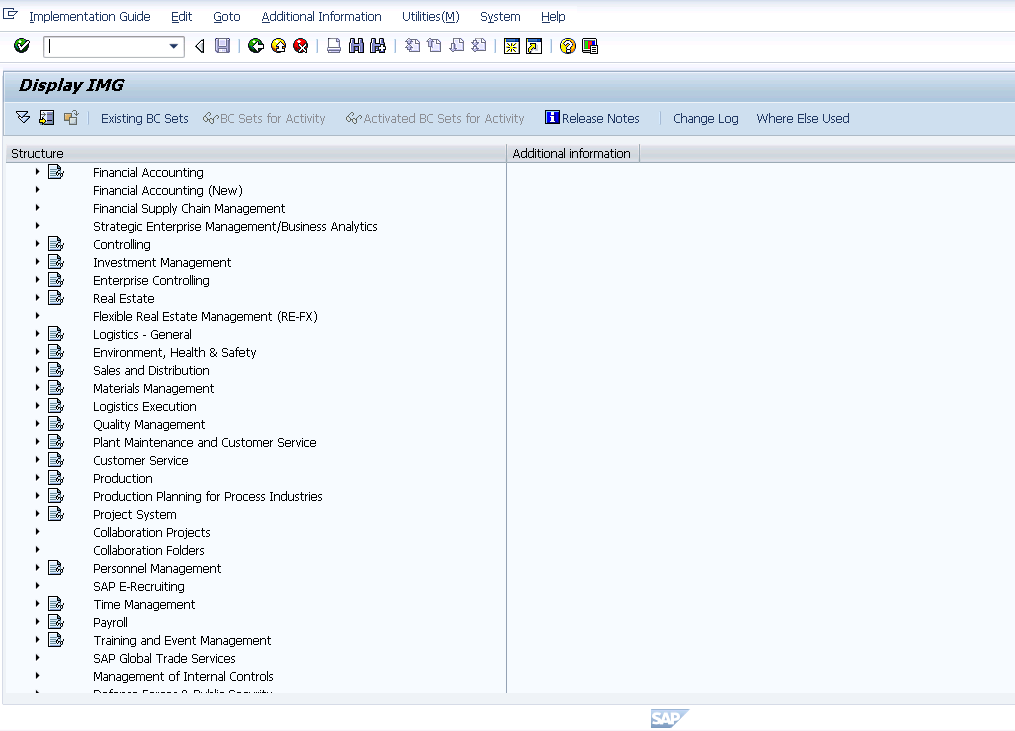Expand the Quality Management node
The image size is (1015, 731).
(38, 423)
